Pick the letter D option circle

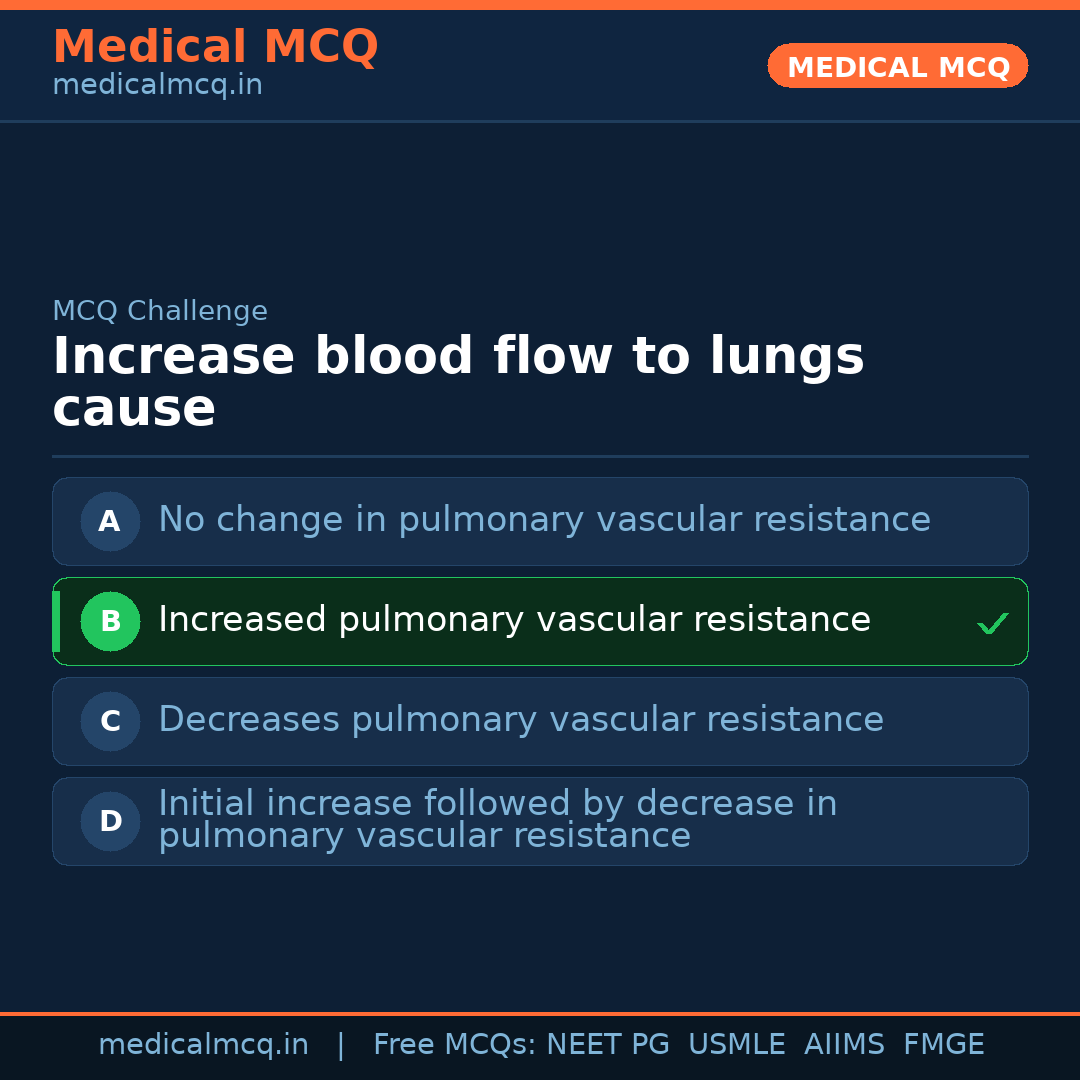pyautogui.click(x=110, y=821)
